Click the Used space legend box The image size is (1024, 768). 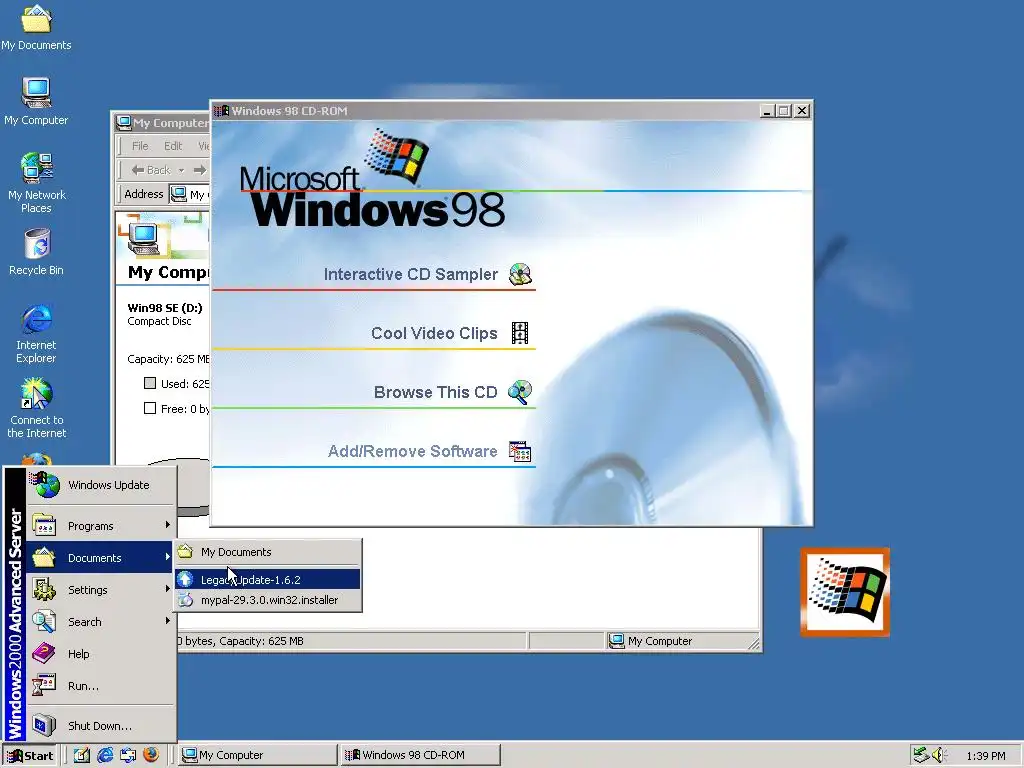[x=150, y=383]
